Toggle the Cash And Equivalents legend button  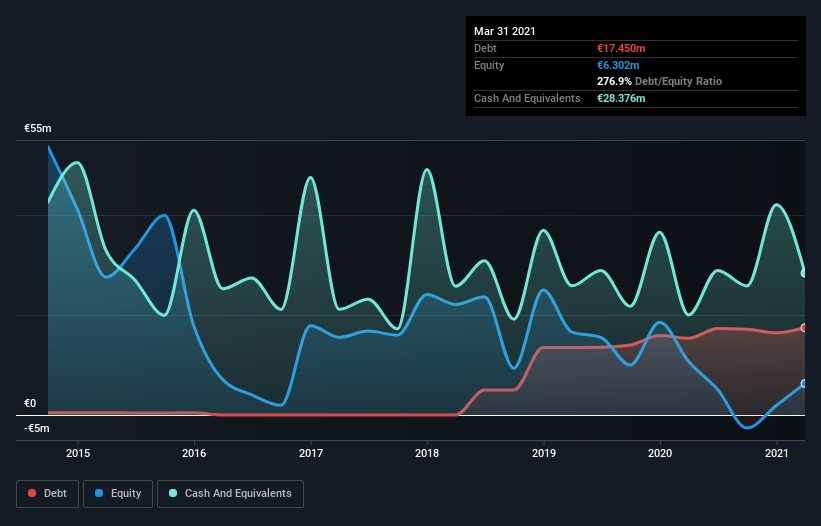click(230, 494)
